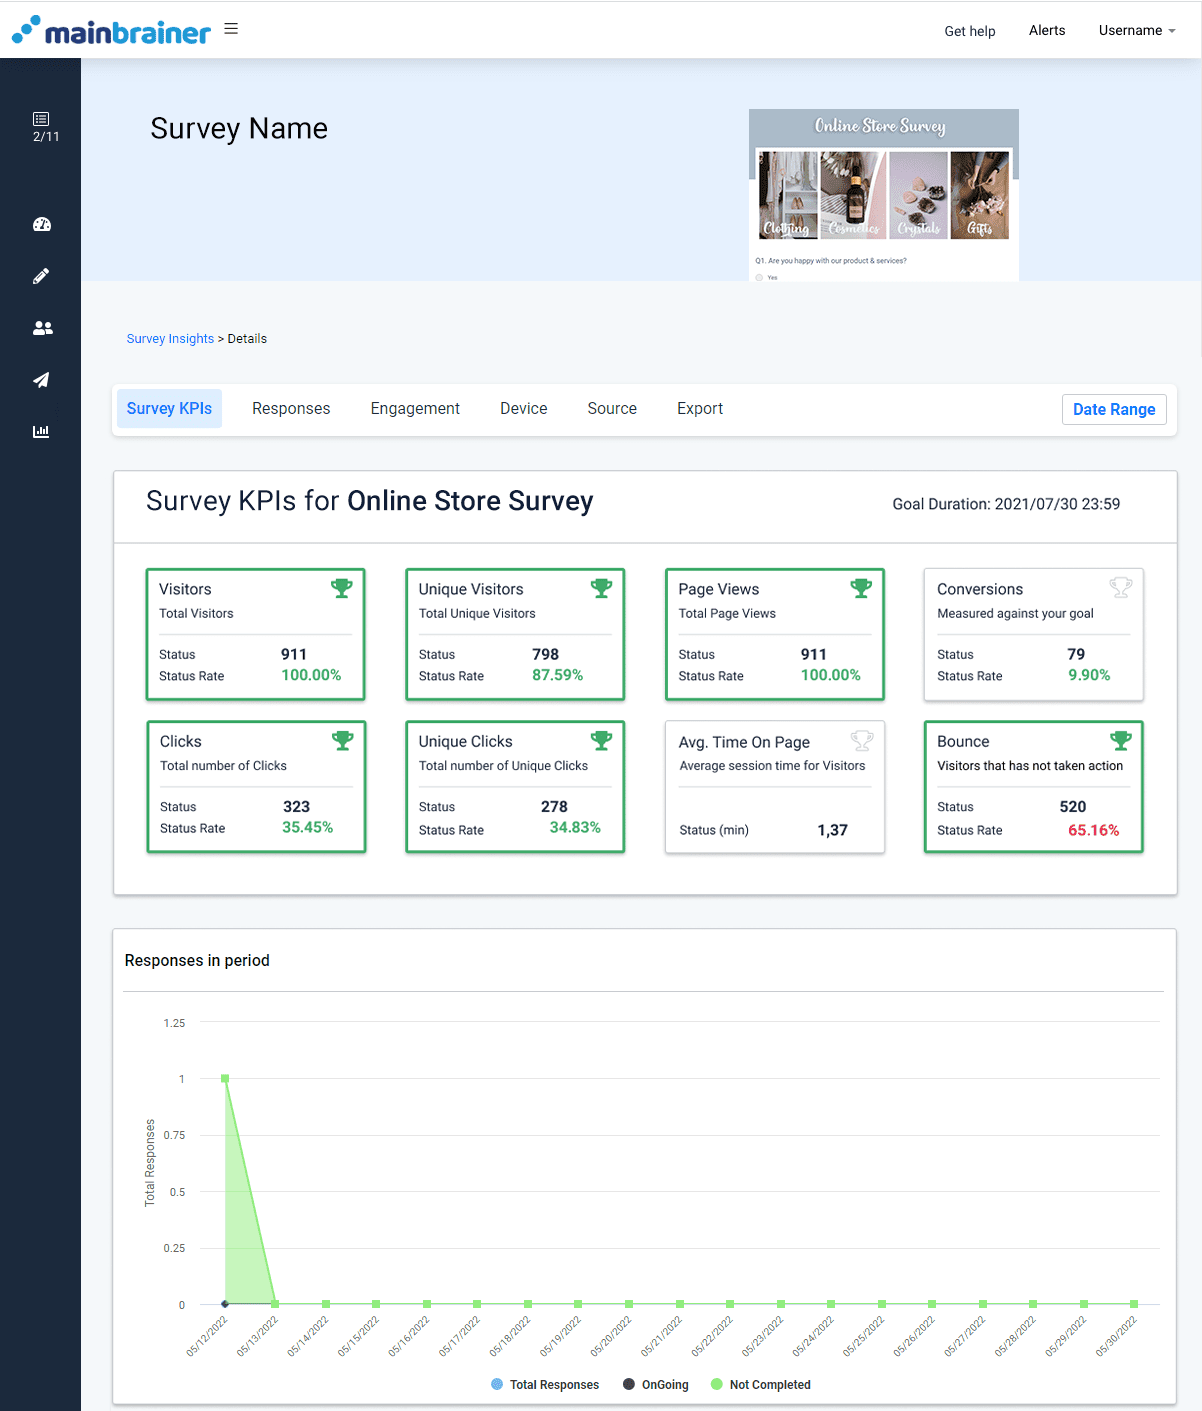Expand the sidebar via hamburger menu
The height and width of the screenshot is (1411, 1202).
pyautogui.click(x=231, y=28)
